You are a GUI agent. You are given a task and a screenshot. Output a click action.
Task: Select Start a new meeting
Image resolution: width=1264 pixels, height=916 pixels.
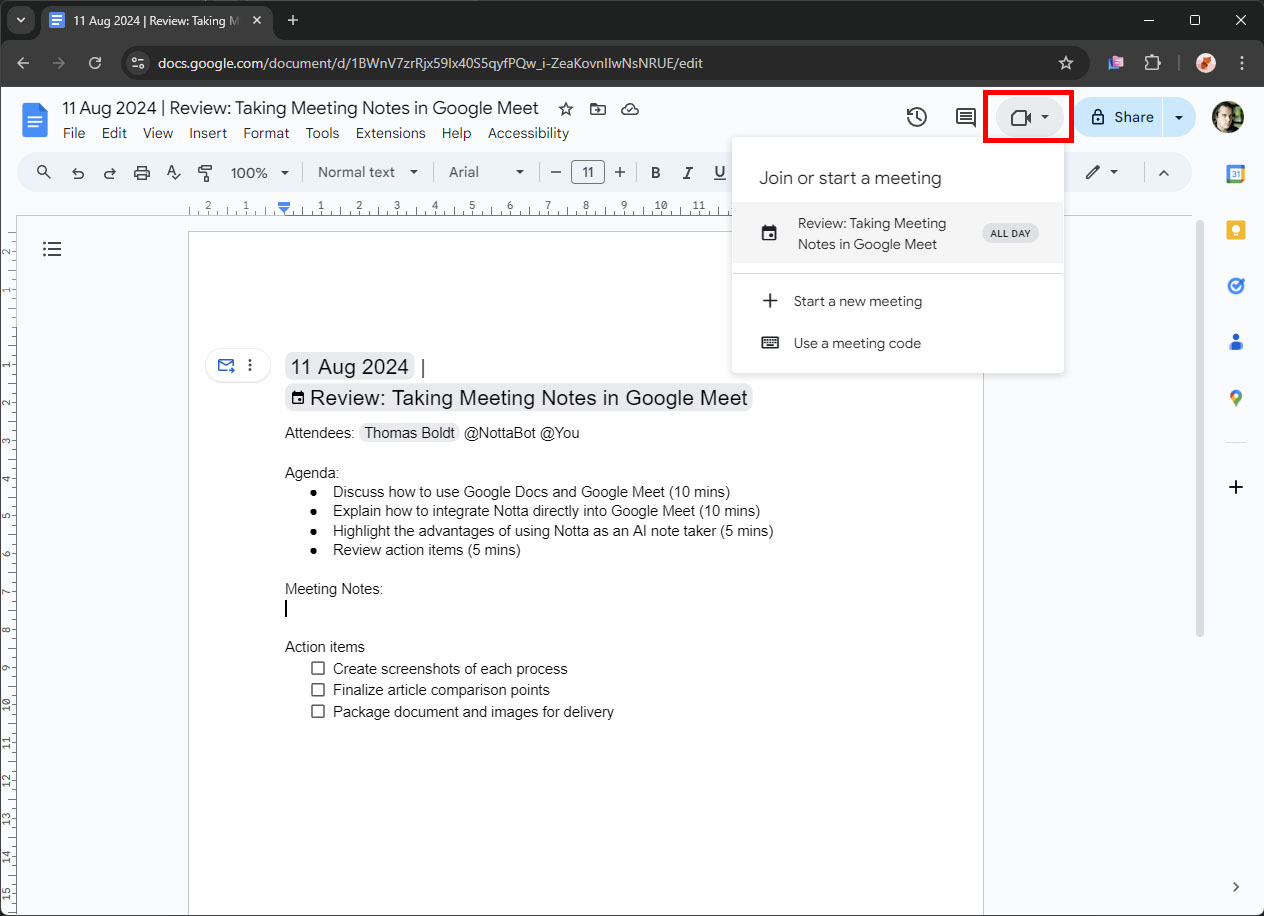[898, 301]
